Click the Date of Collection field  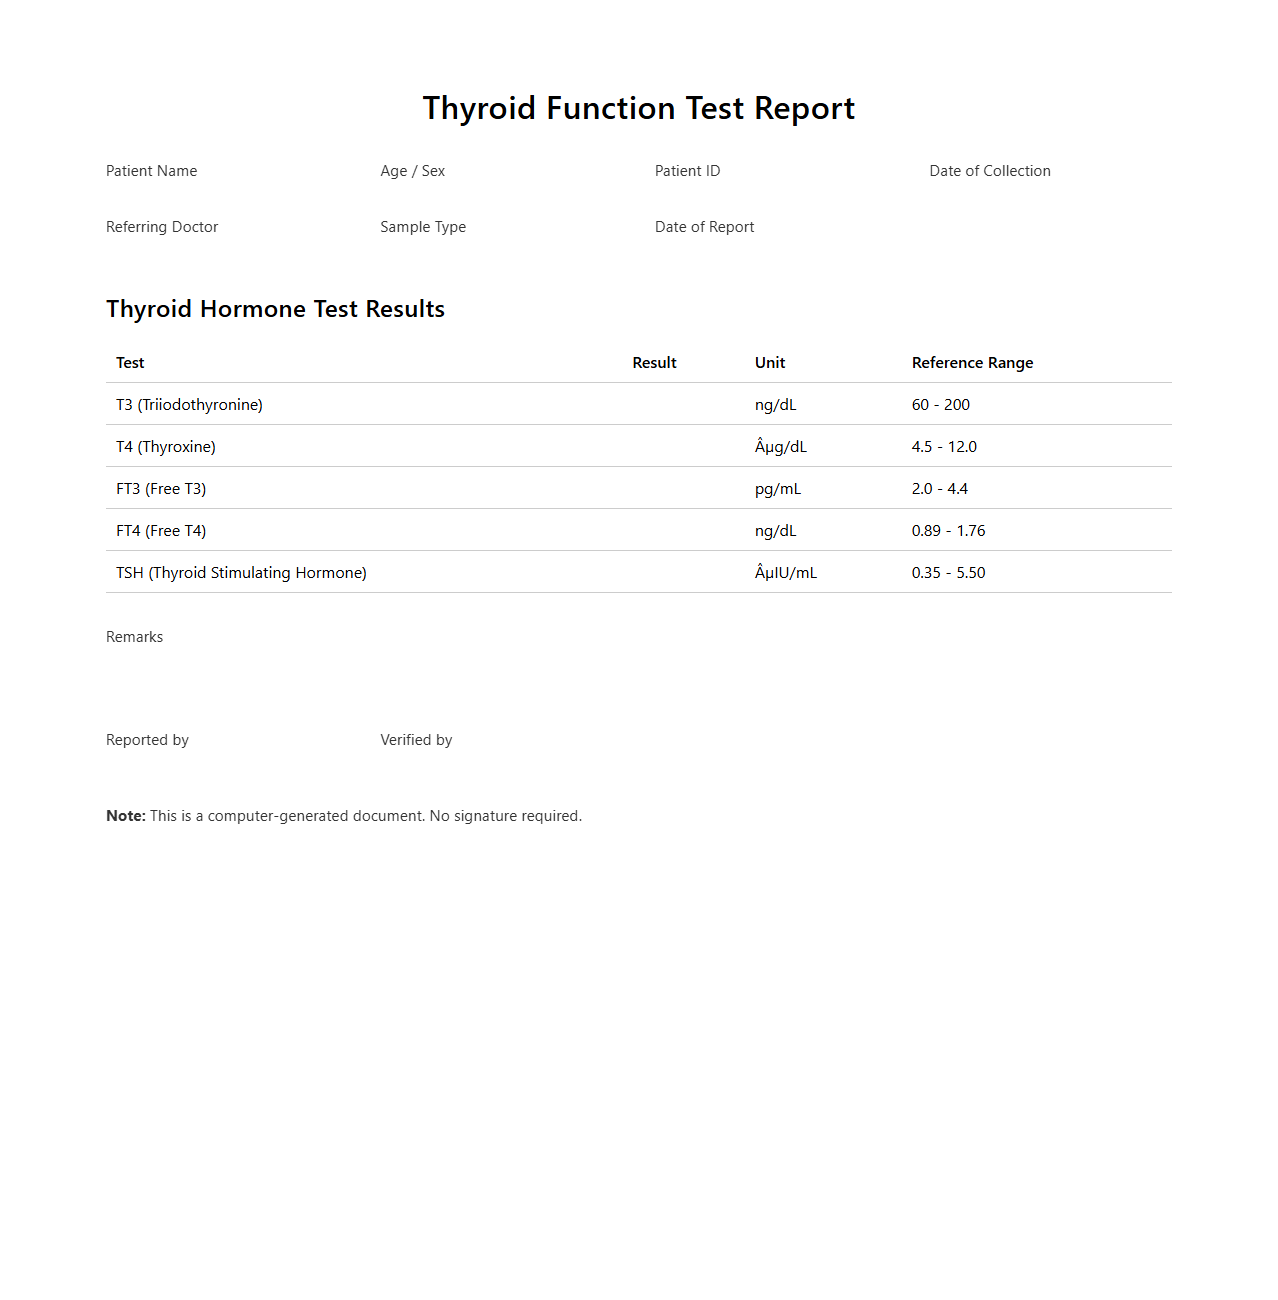click(989, 171)
